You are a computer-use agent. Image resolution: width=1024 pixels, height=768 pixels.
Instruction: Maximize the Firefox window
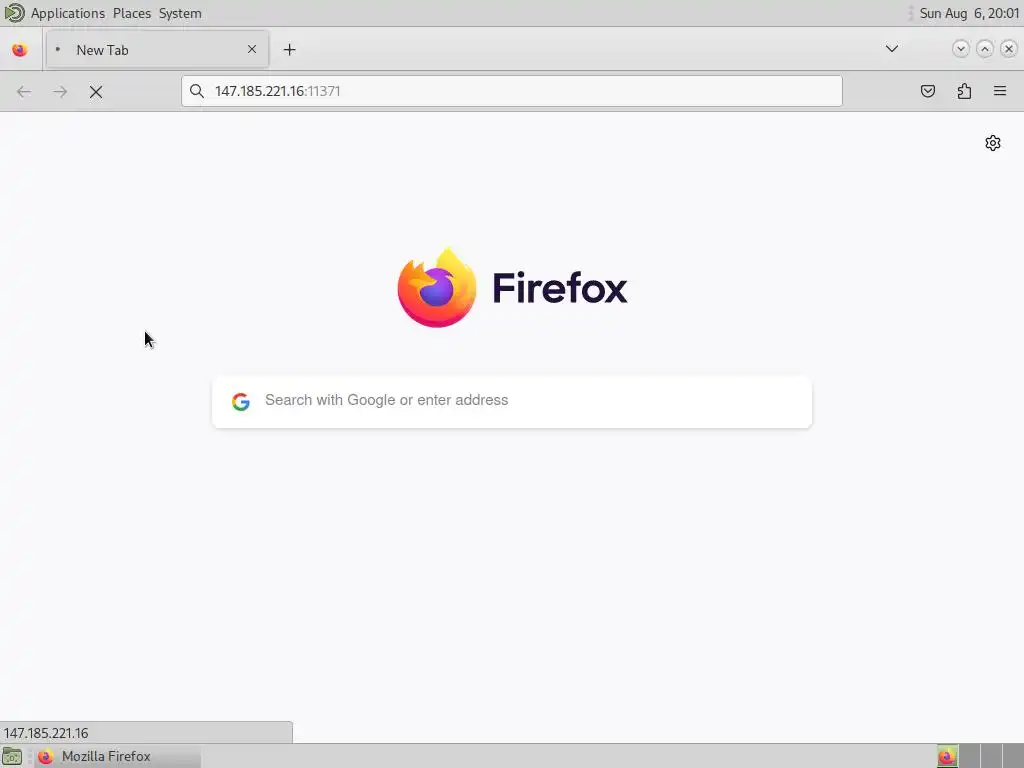pos(985,49)
